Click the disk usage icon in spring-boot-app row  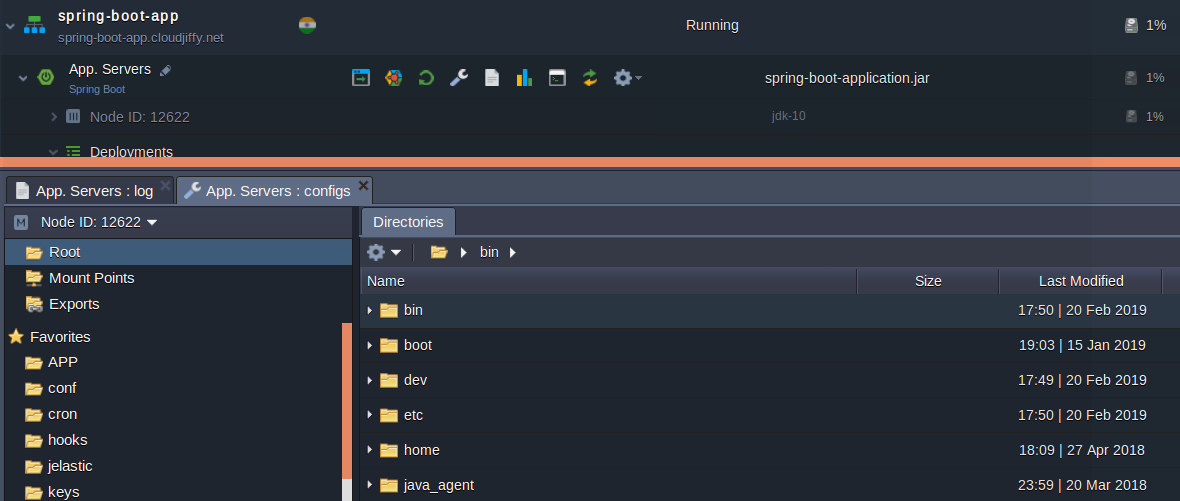click(x=1131, y=25)
